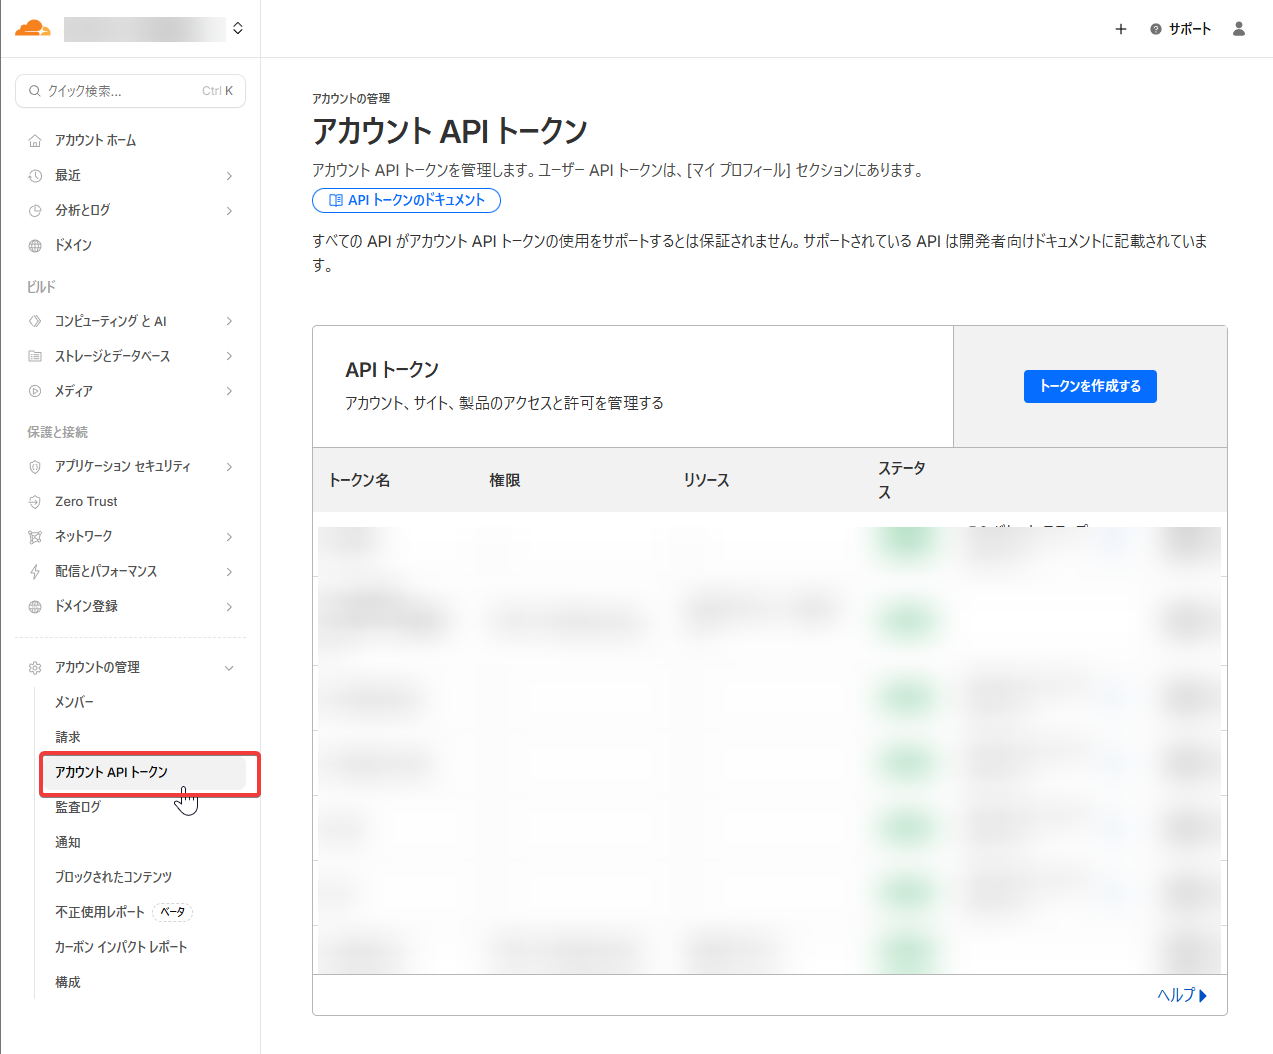Select 監査ログ in the sidebar
1273x1054 pixels.
pyautogui.click(x=78, y=807)
